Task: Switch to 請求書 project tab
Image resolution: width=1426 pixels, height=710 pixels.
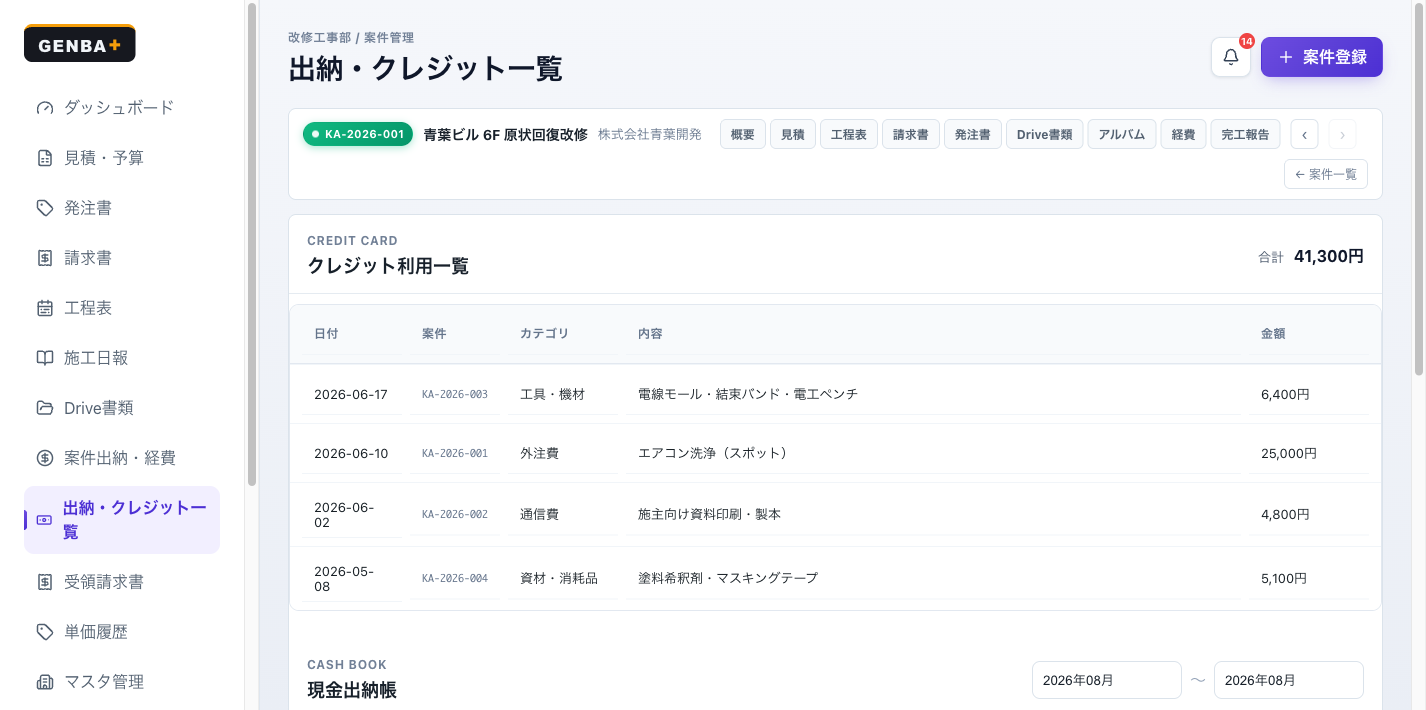Action: click(911, 134)
